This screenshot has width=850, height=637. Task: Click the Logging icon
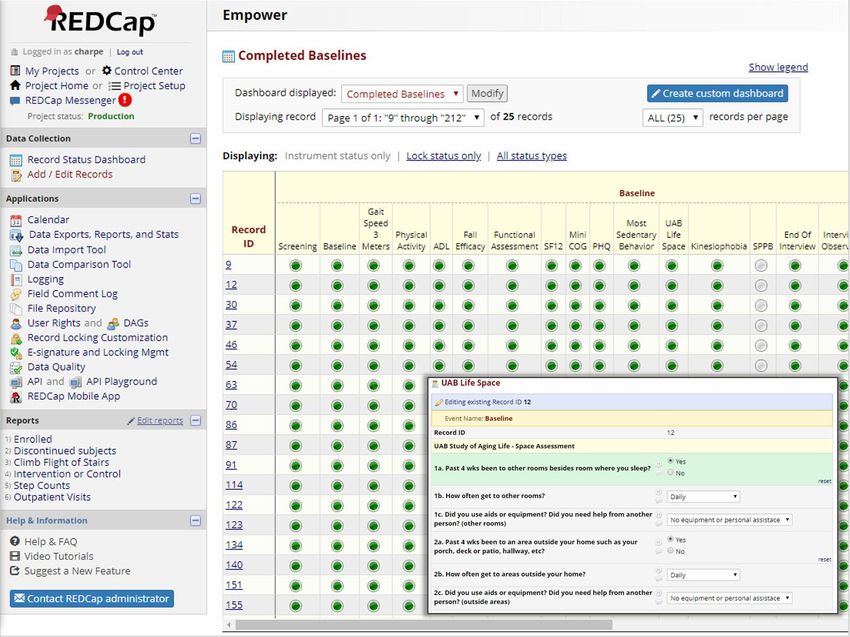click(x=16, y=280)
